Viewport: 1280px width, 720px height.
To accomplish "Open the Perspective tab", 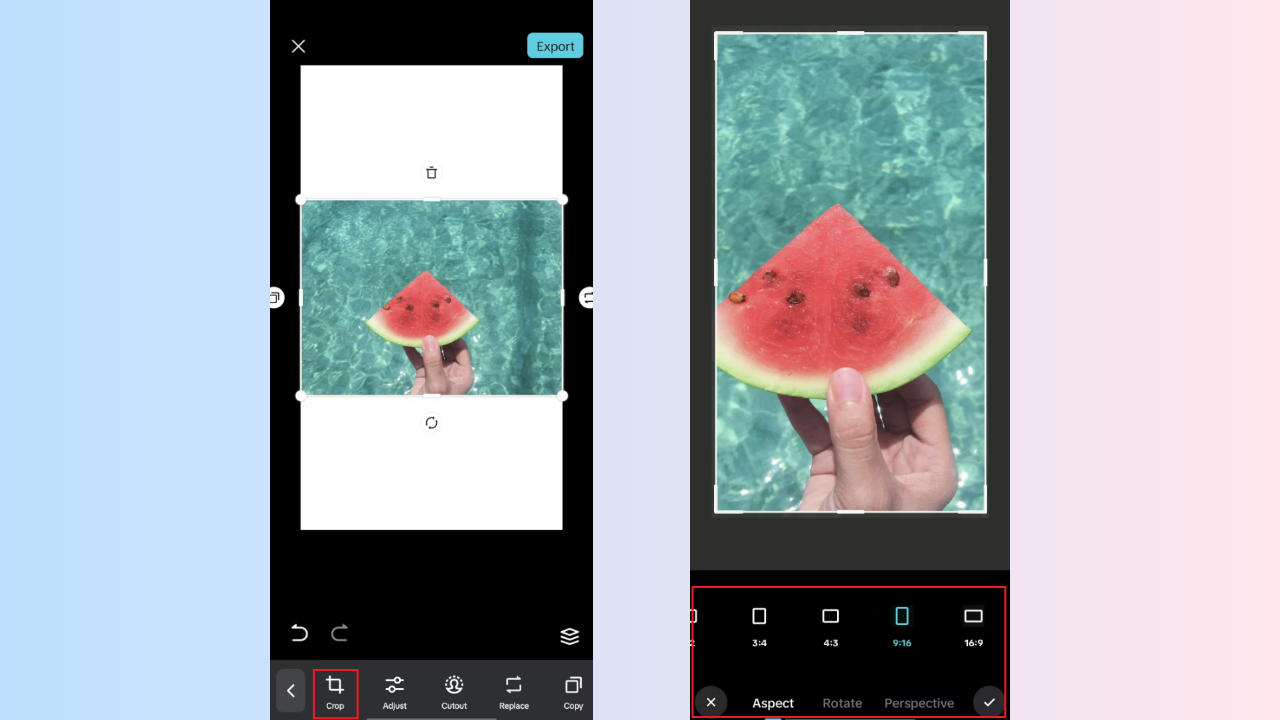I will tap(919, 703).
